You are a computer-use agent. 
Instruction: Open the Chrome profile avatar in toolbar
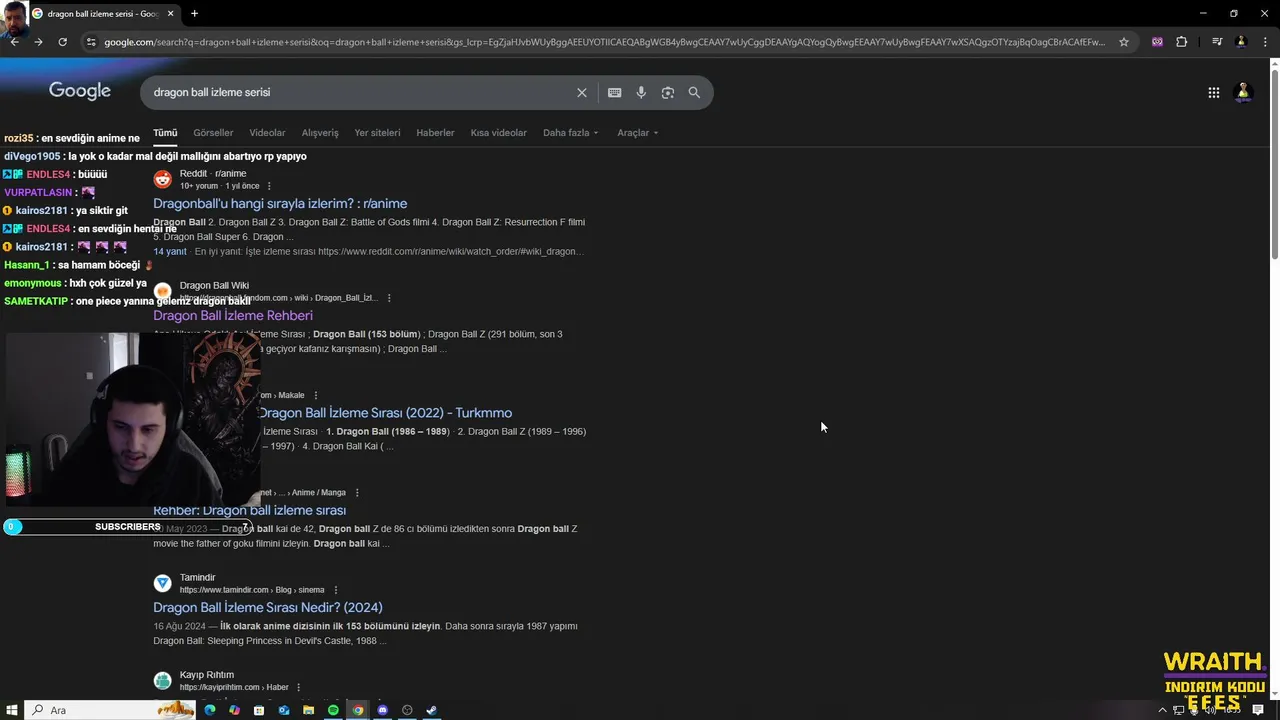pyautogui.click(x=1241, y=42)
